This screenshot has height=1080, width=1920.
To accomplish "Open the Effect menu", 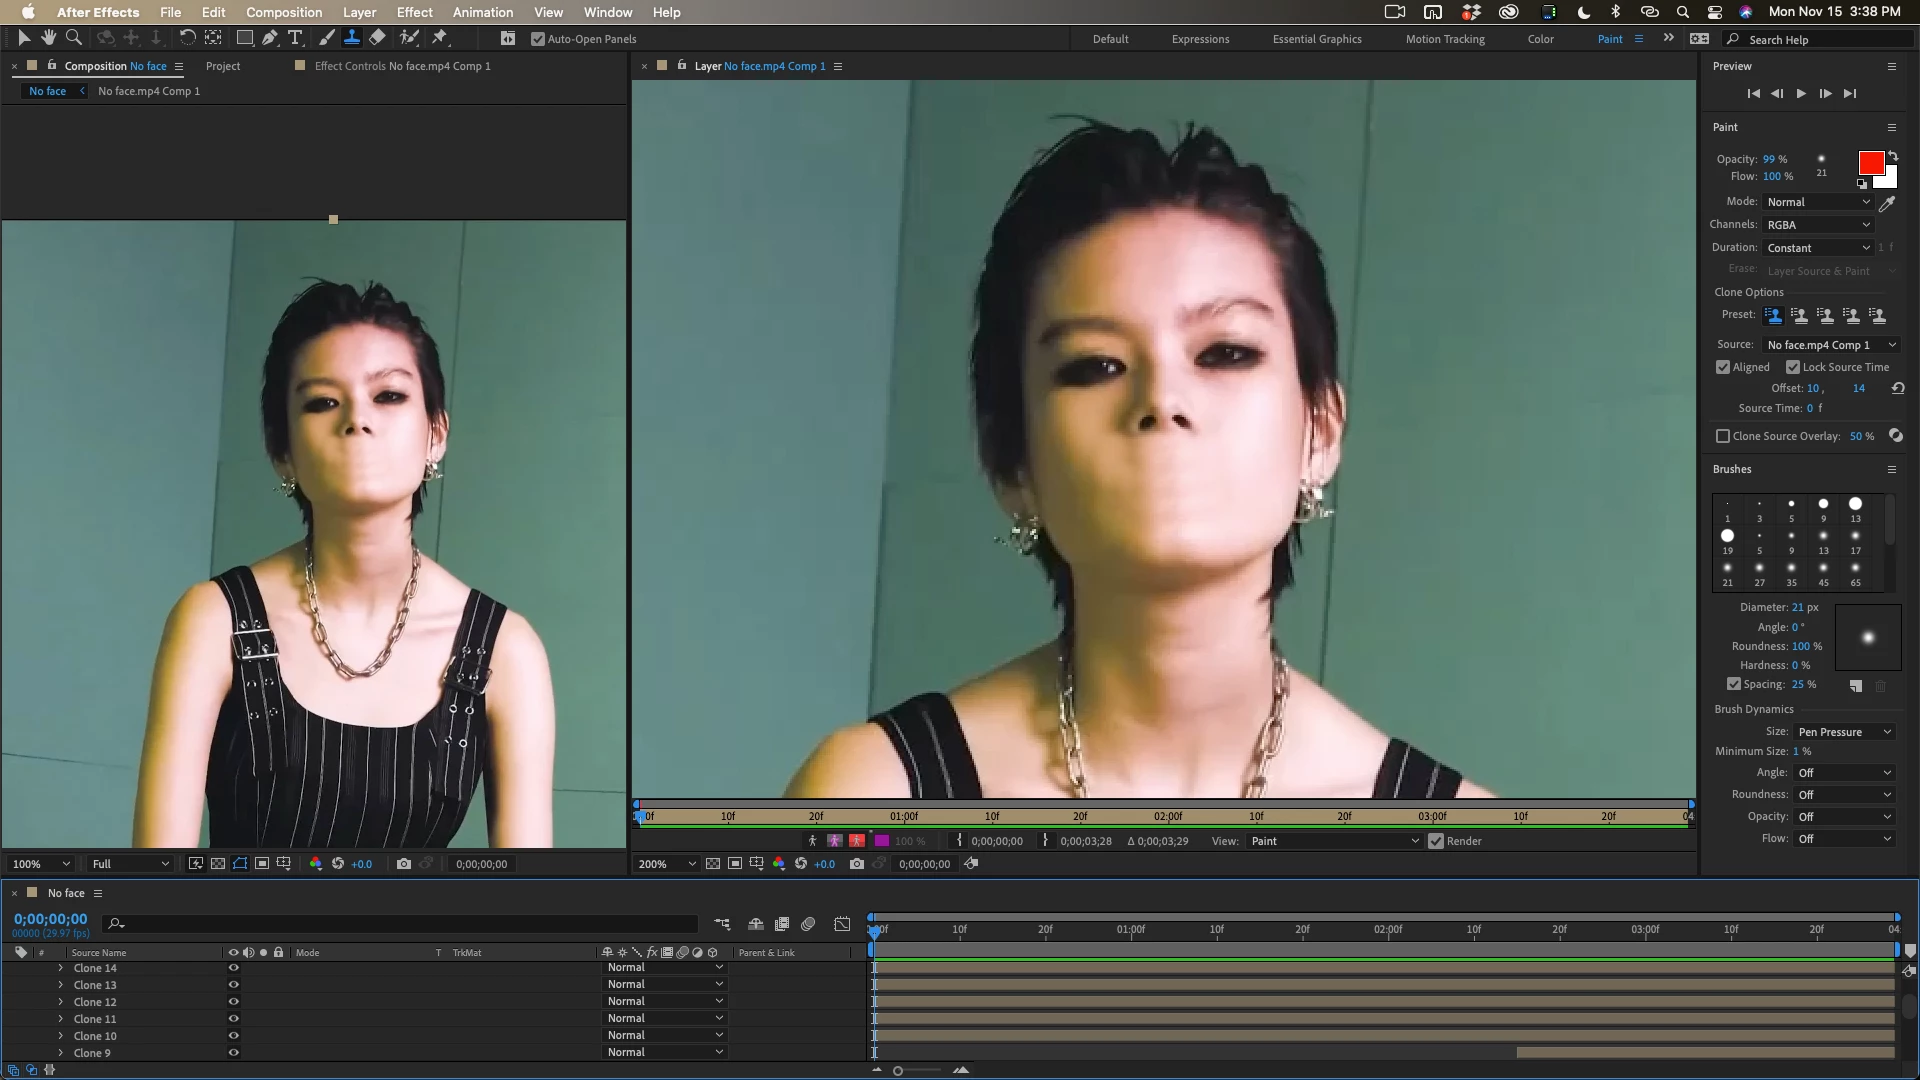I will 414,12.
